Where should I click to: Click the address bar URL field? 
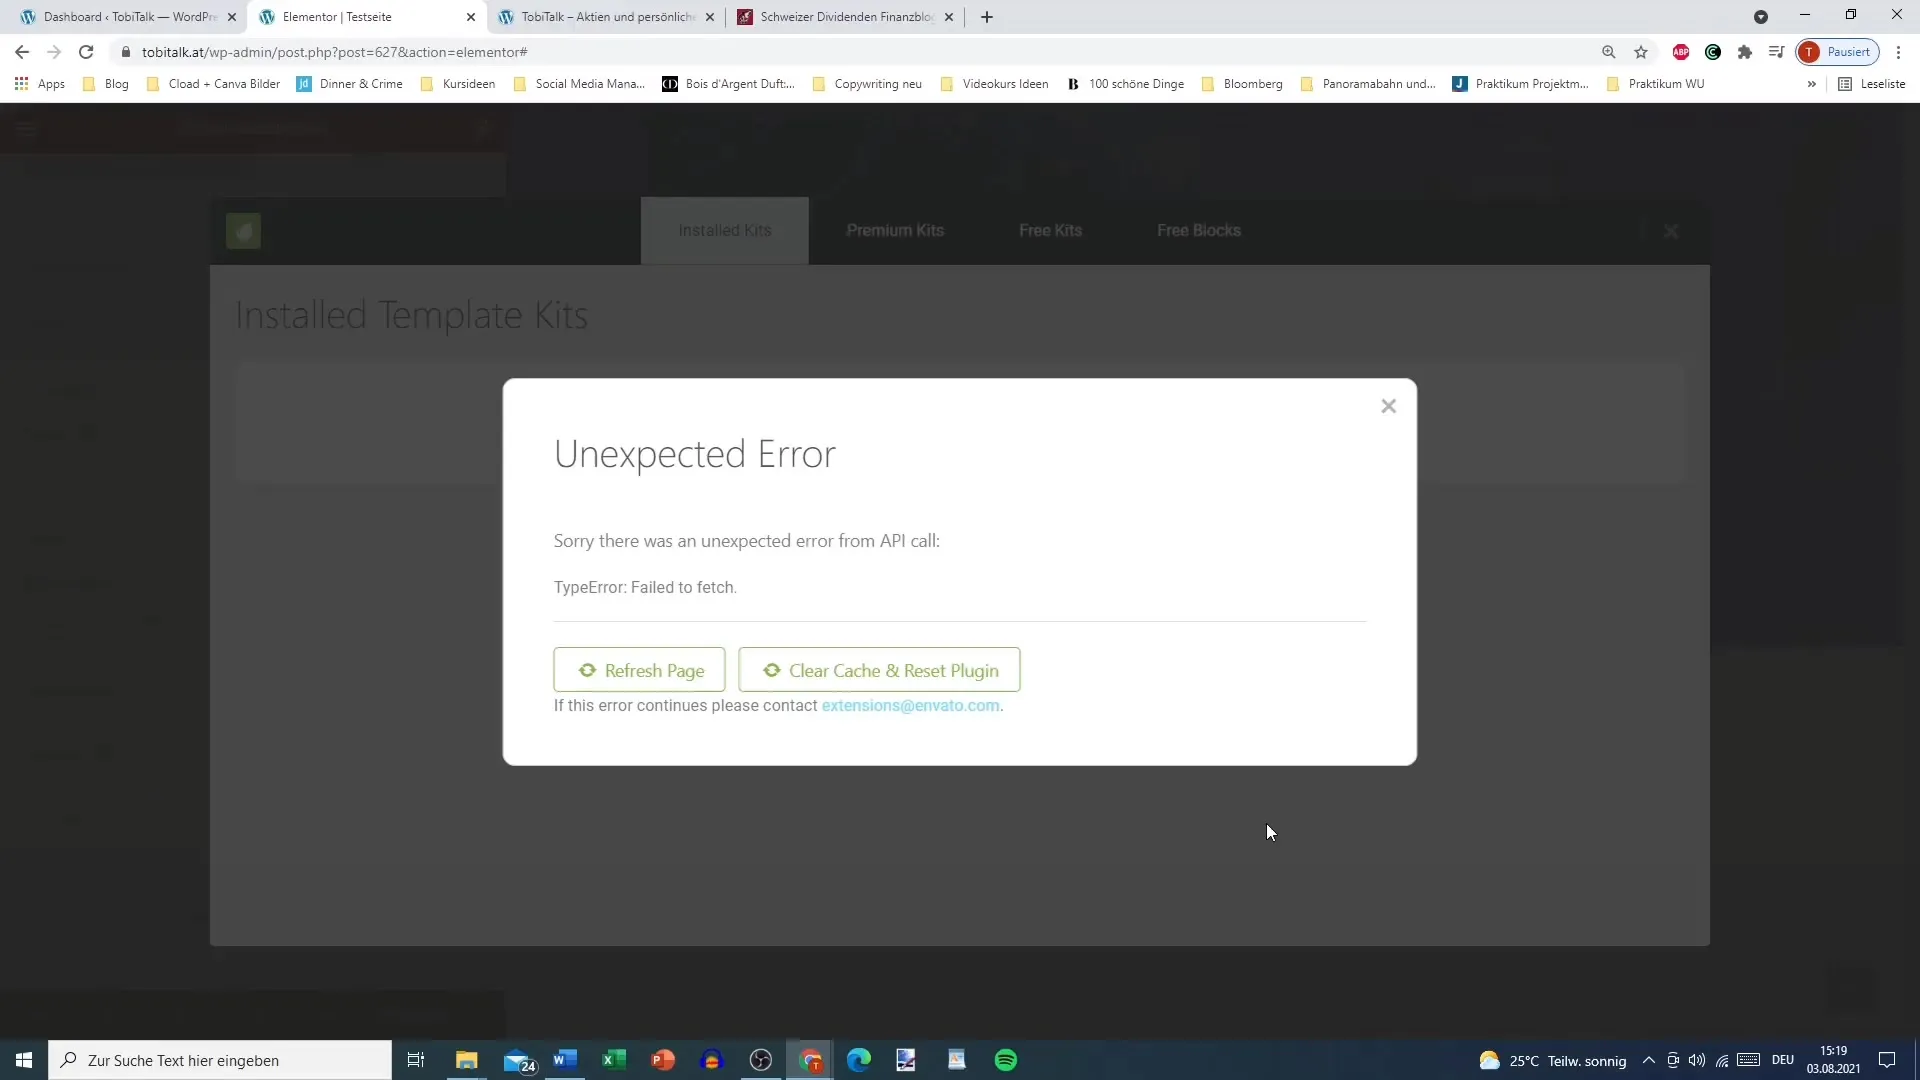[850, 52]
